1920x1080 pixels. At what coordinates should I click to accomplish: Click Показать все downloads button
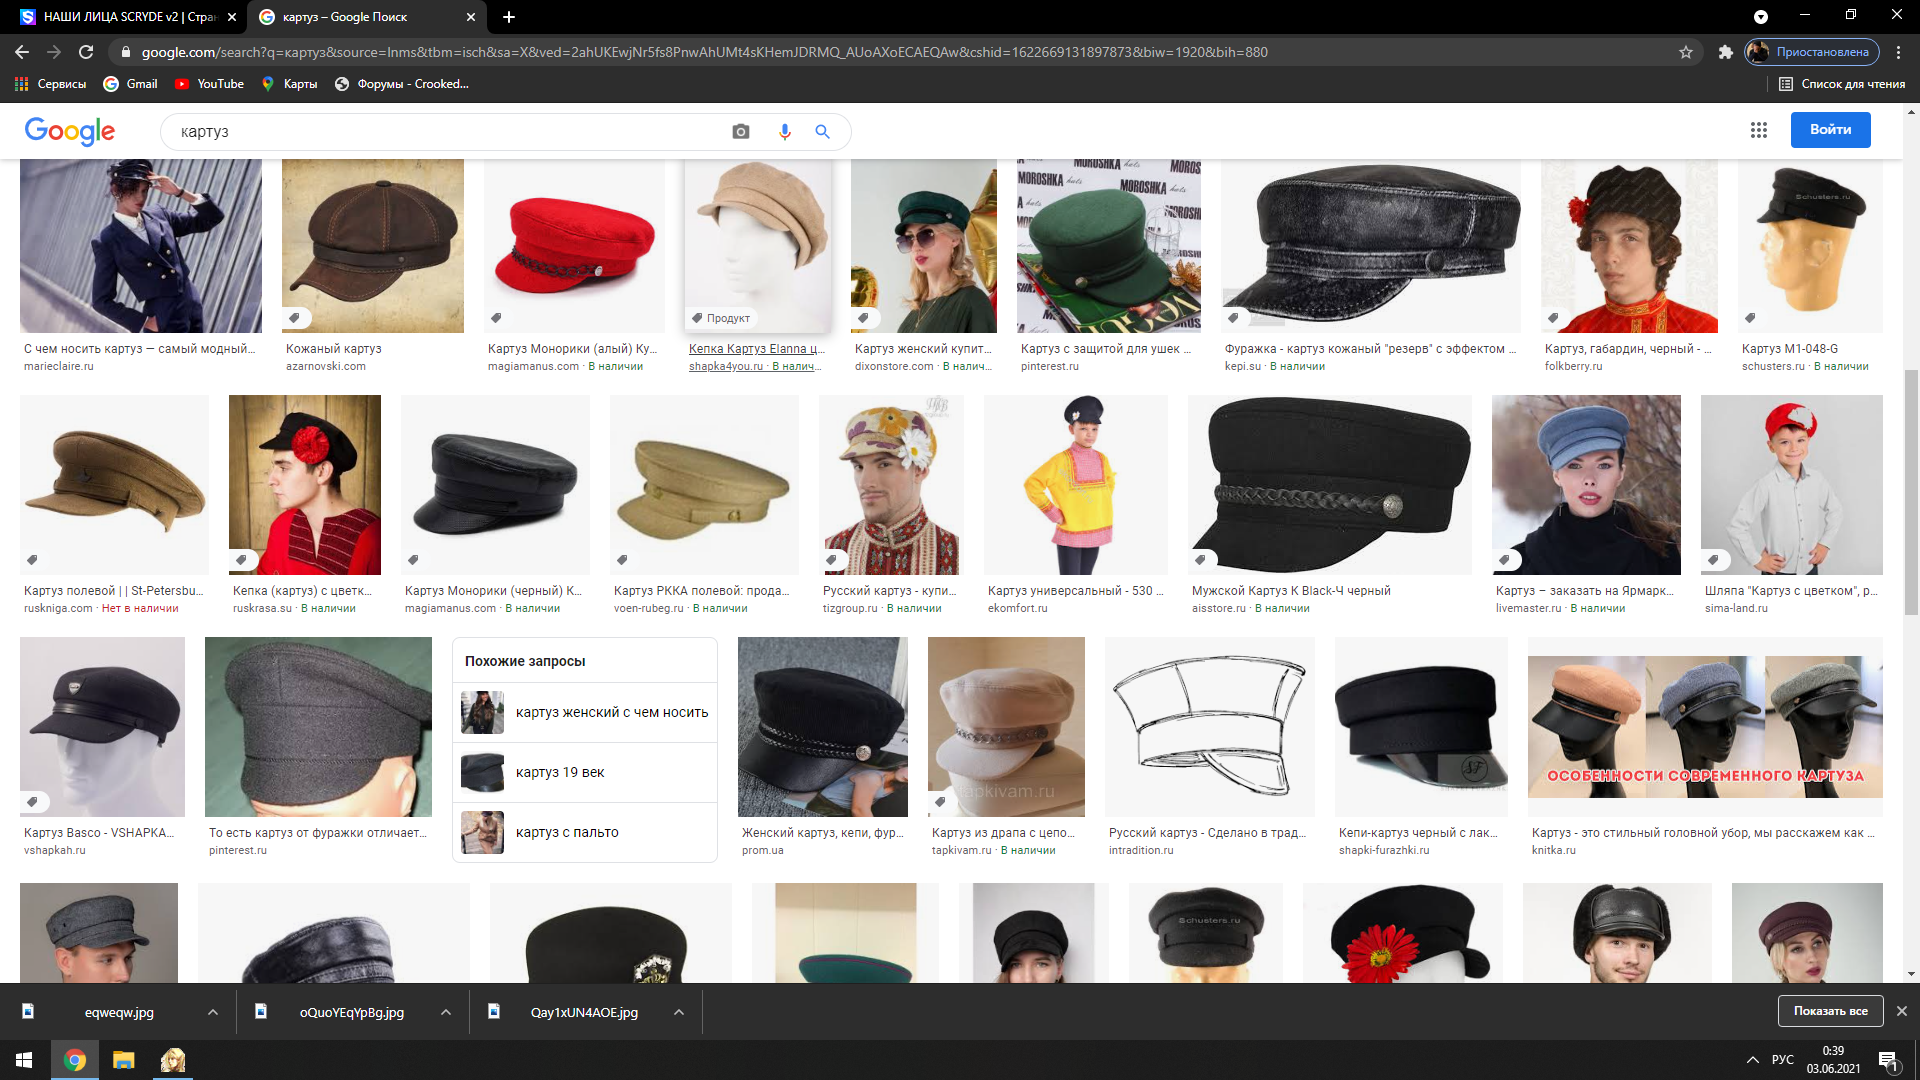pos(1830,1011)
